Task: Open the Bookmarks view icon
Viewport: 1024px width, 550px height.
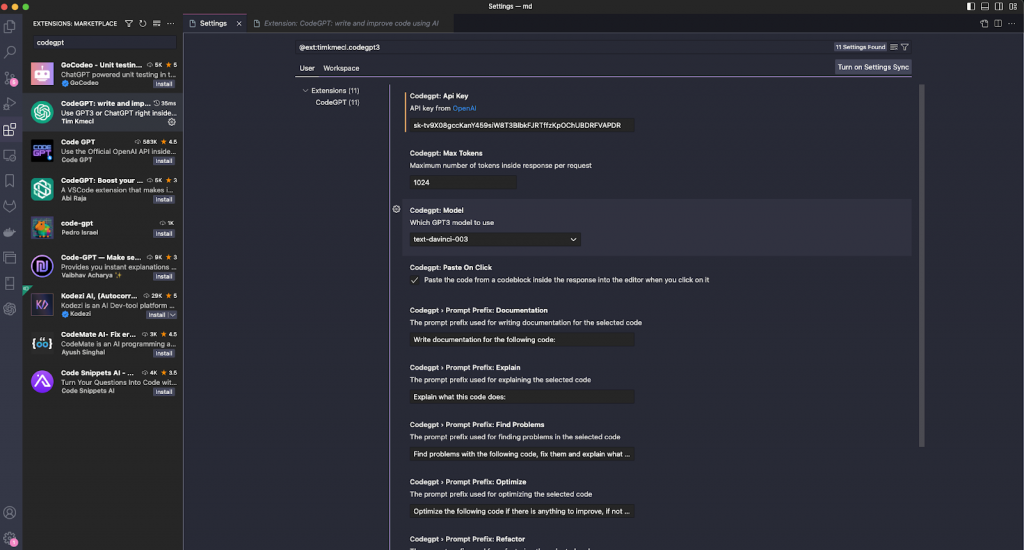Action: 10,180
